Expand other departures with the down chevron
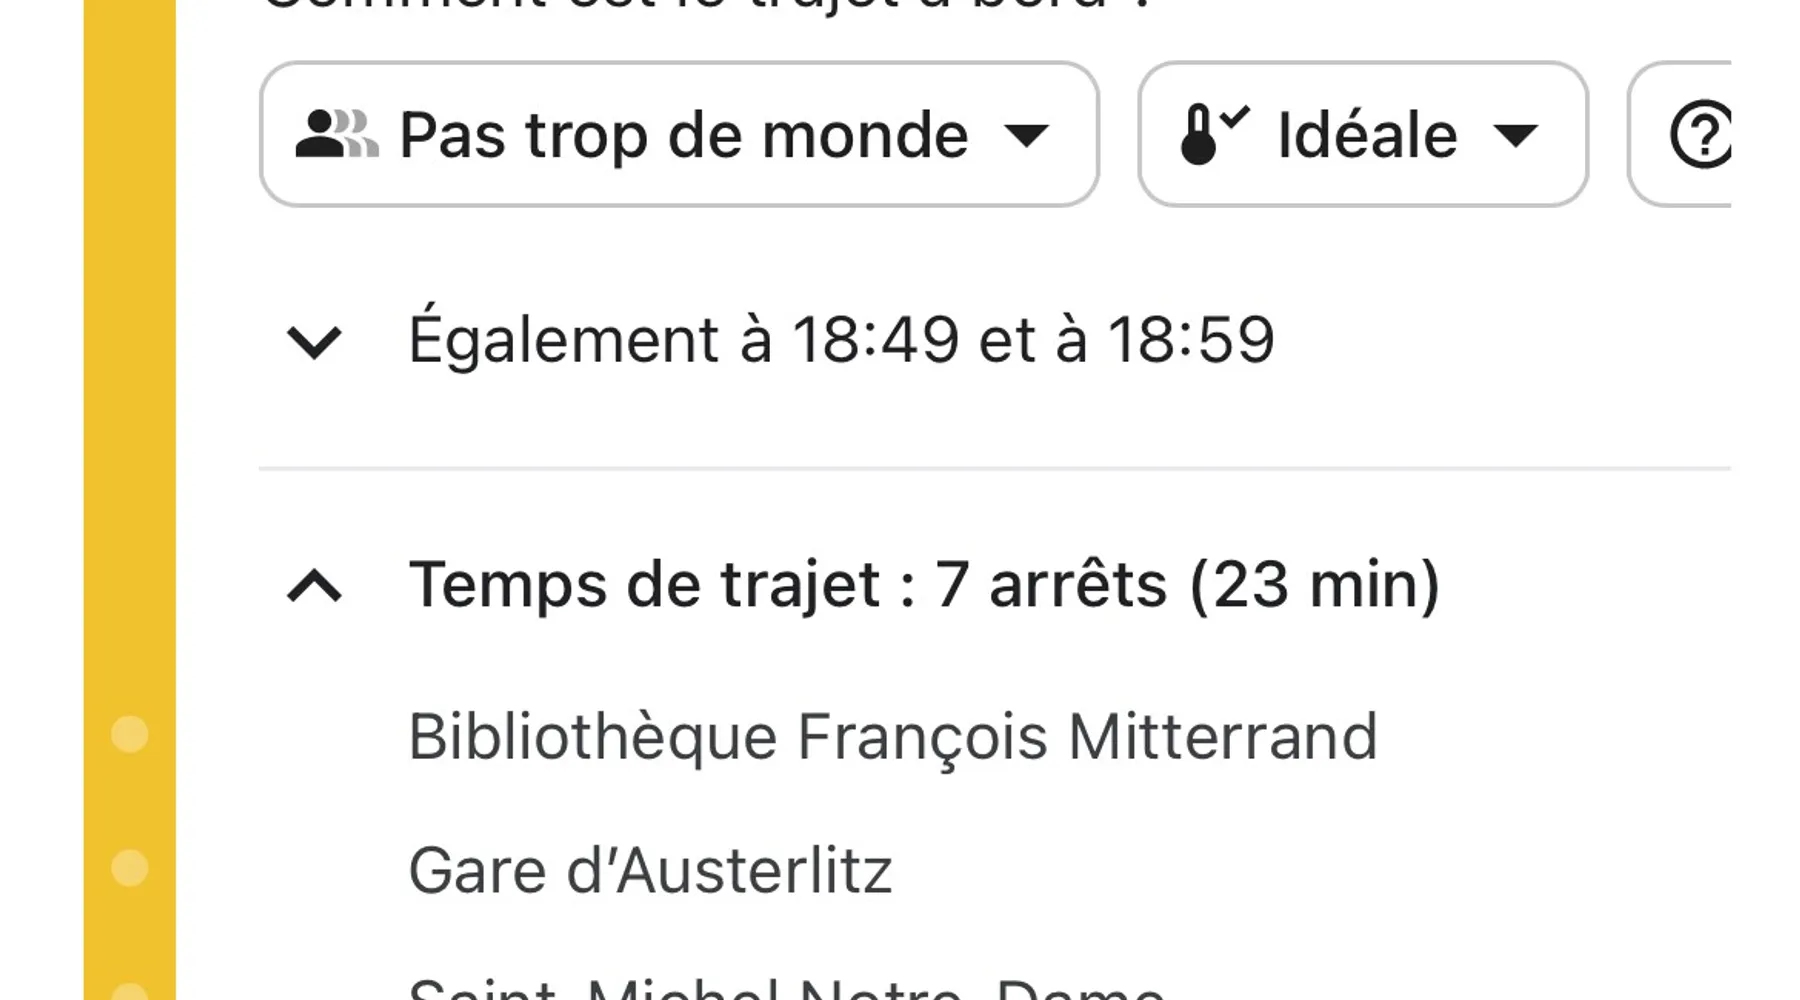The image size is (1800, 1000). click(314, 342)
